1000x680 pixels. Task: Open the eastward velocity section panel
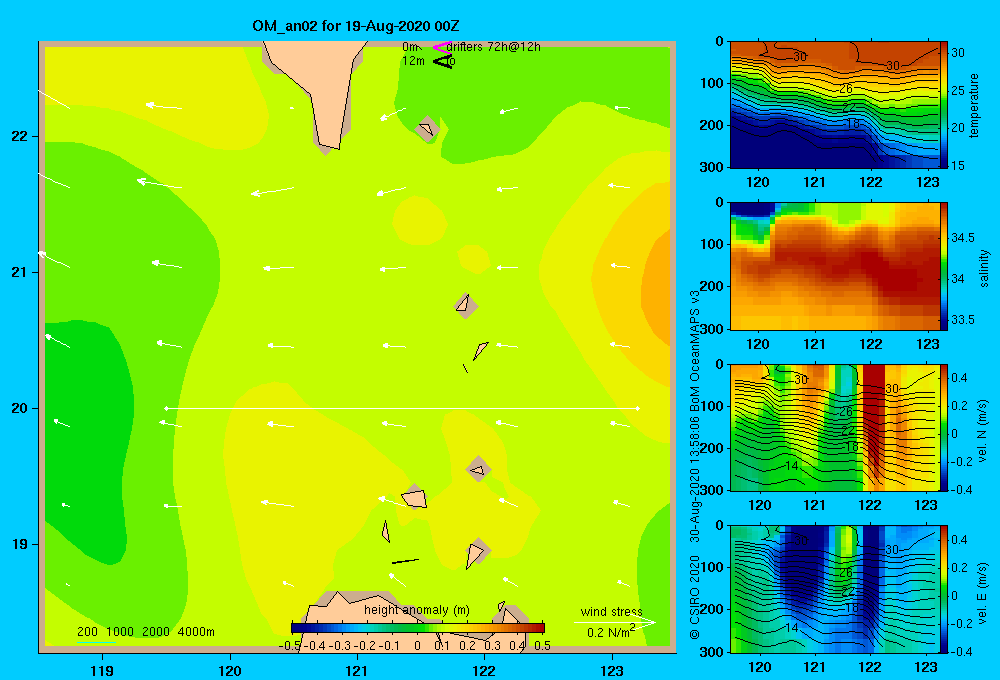coord(835,589)
